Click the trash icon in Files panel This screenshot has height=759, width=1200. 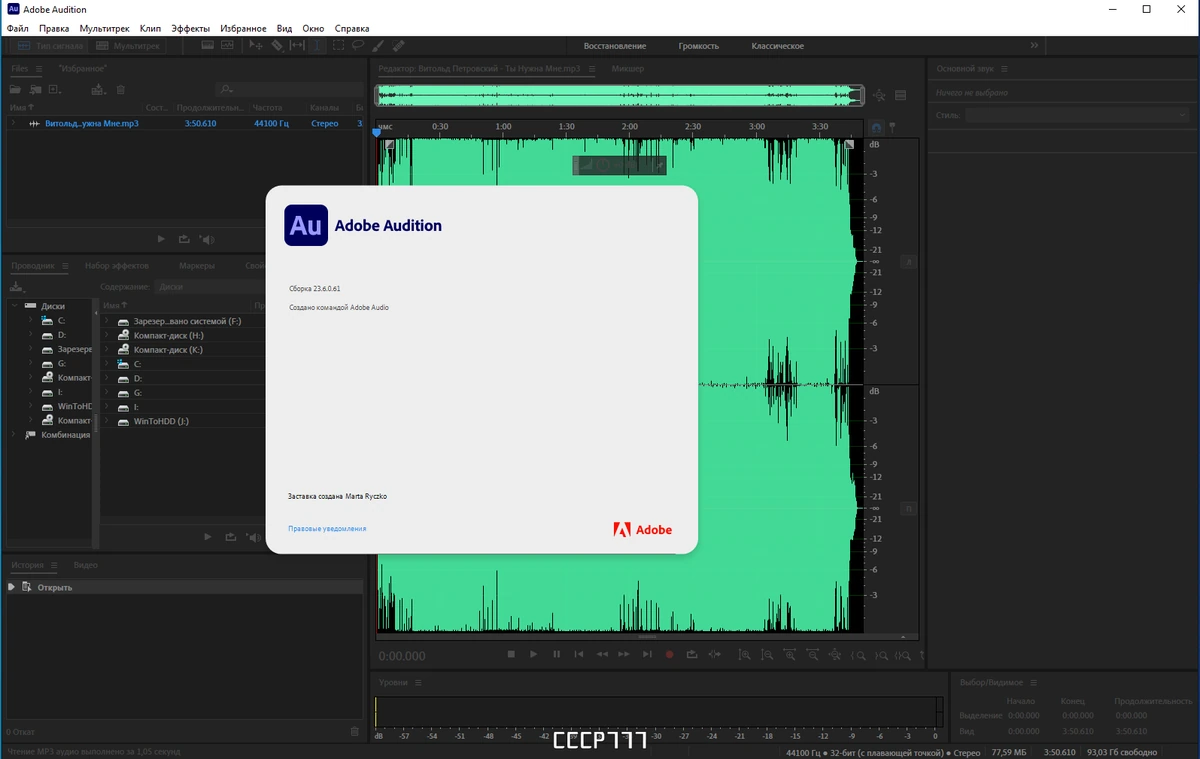tap(121, 90)
